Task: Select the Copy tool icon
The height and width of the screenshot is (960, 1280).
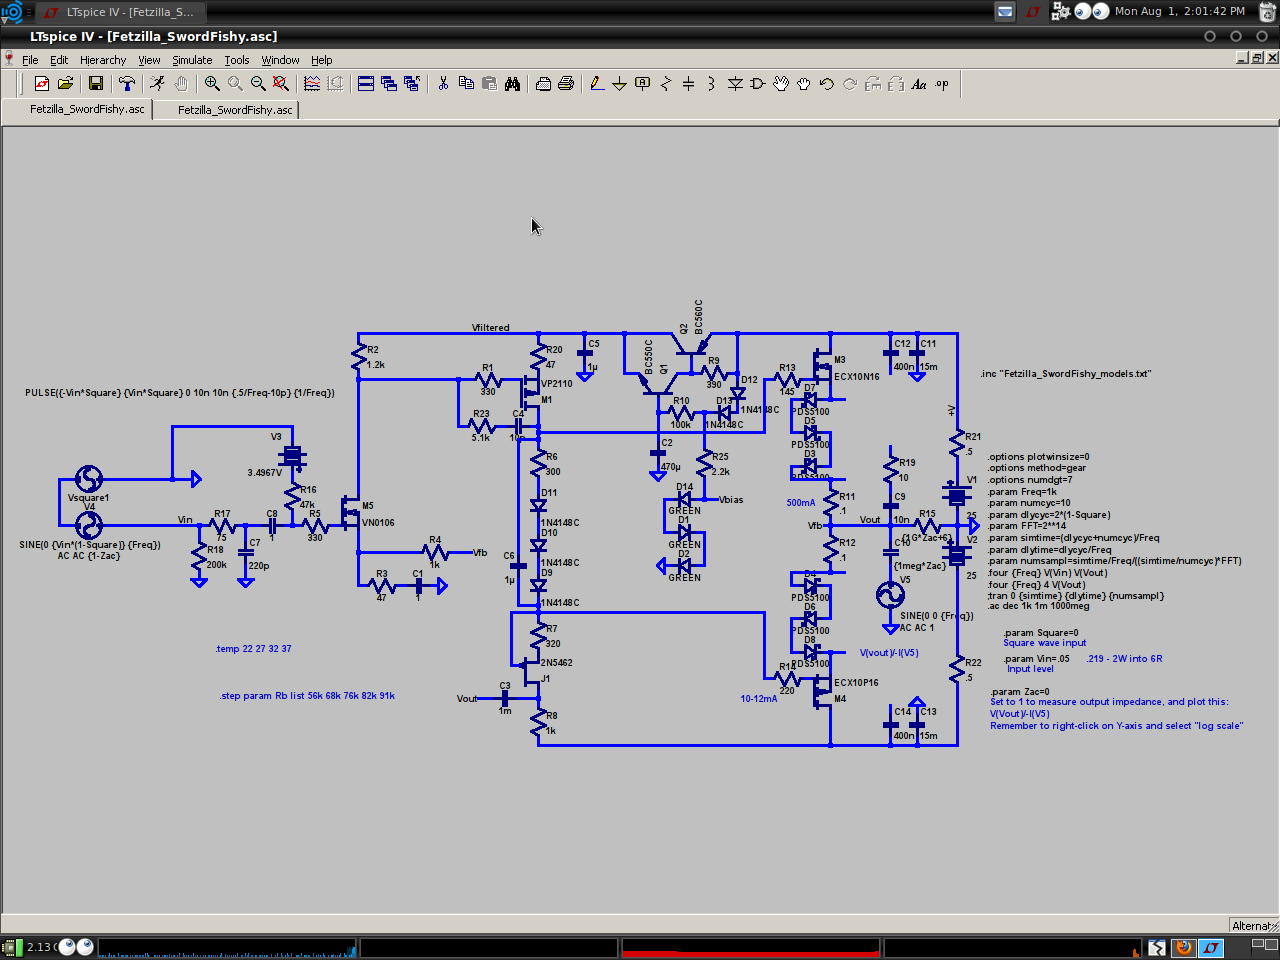Action: (466, 84)
